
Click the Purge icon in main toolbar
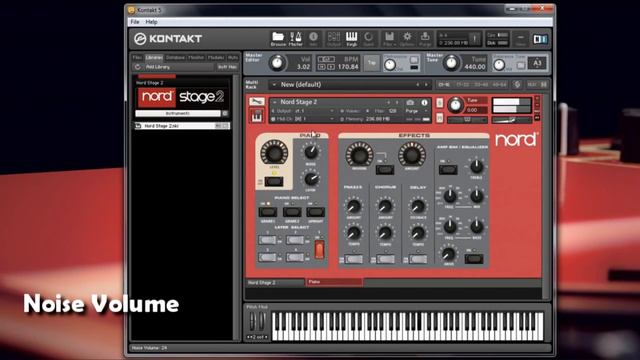[425, 39]
